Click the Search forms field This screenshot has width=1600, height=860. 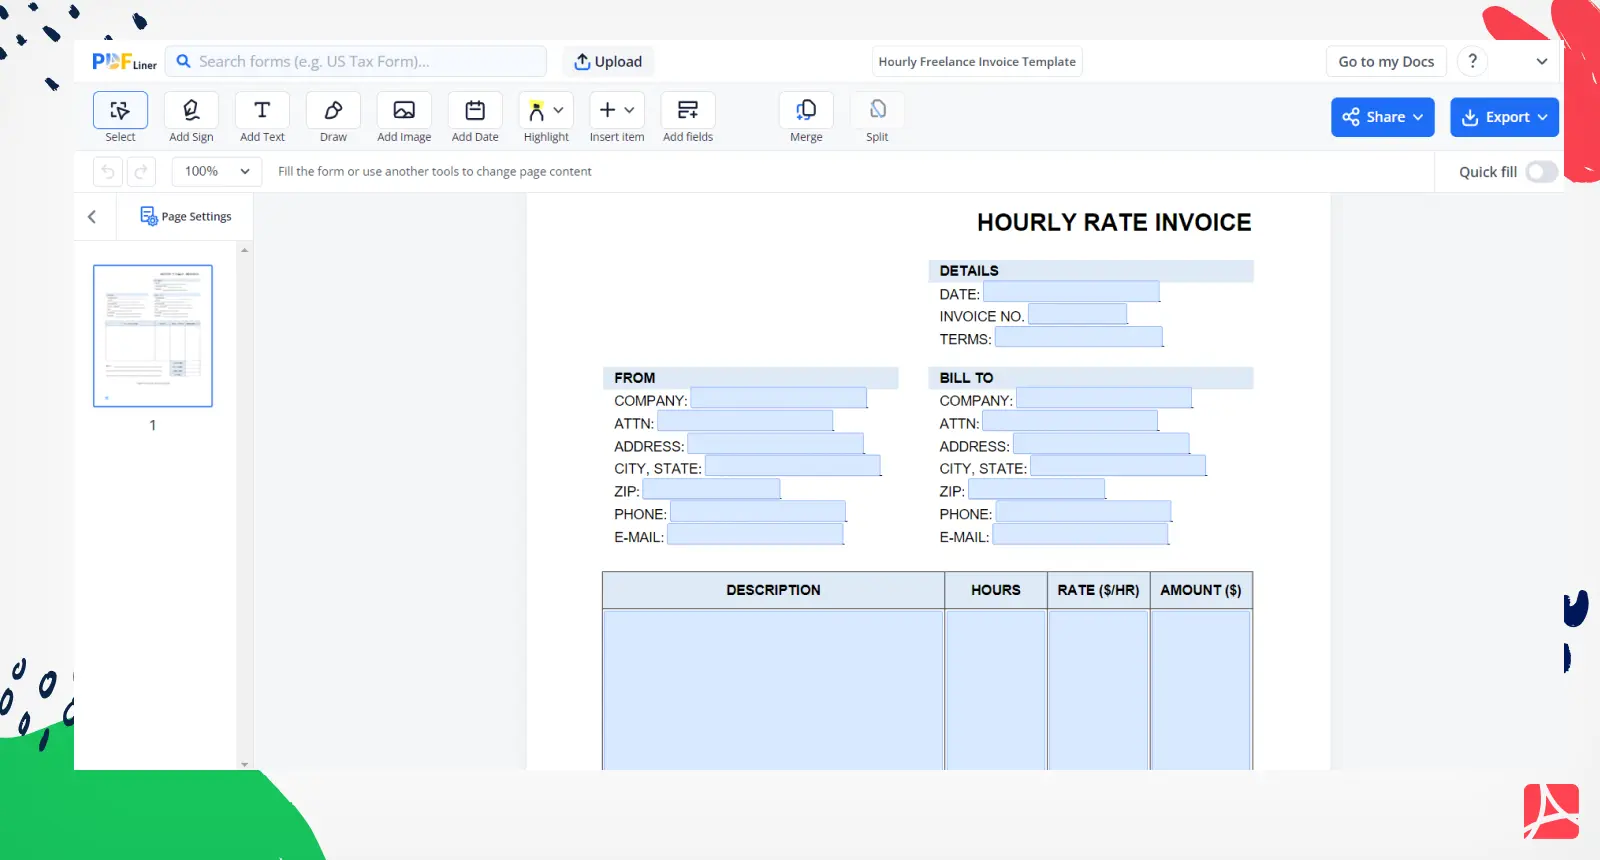tap(356, 61)
